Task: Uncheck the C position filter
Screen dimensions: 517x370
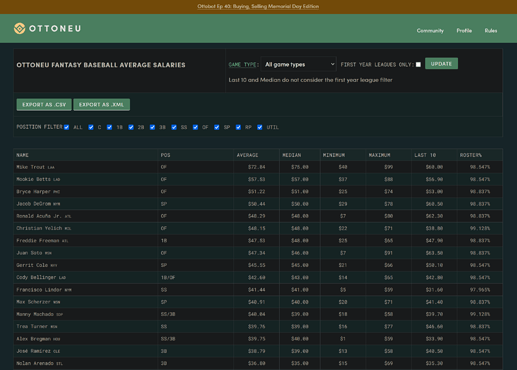Action: pyautogui.click(x=91, y=127)
